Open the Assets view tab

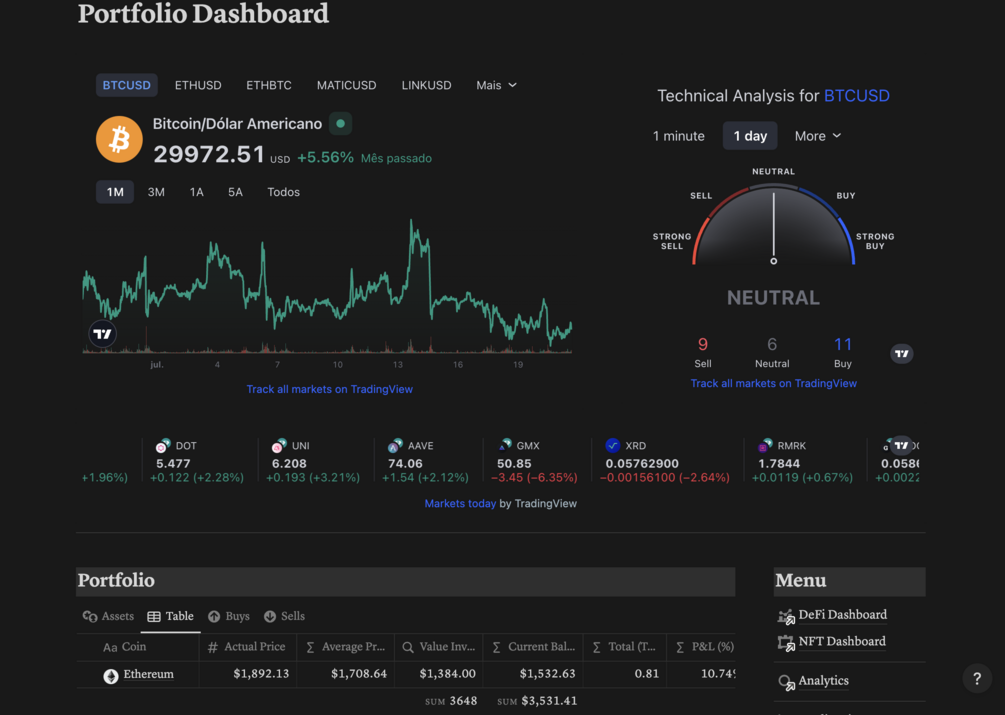pos(108,616)
